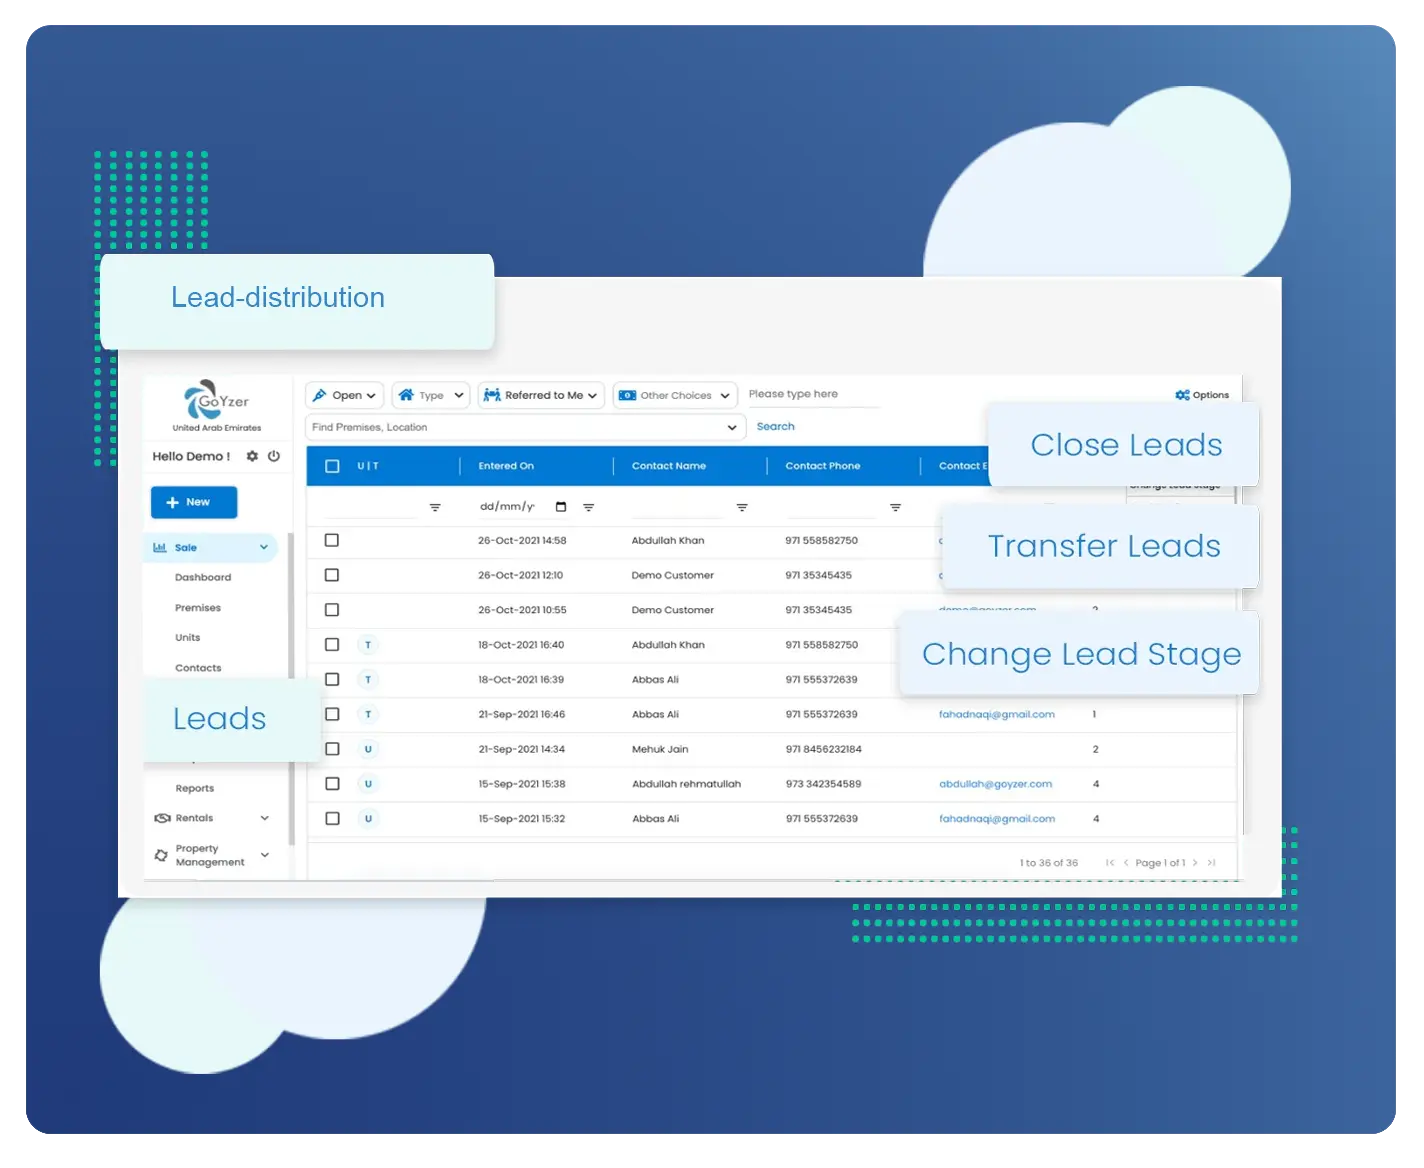This screenshot has height=1168, width=1424.
Task: Check the Mehuk Jain lead row checkbox
Action: 332,749
